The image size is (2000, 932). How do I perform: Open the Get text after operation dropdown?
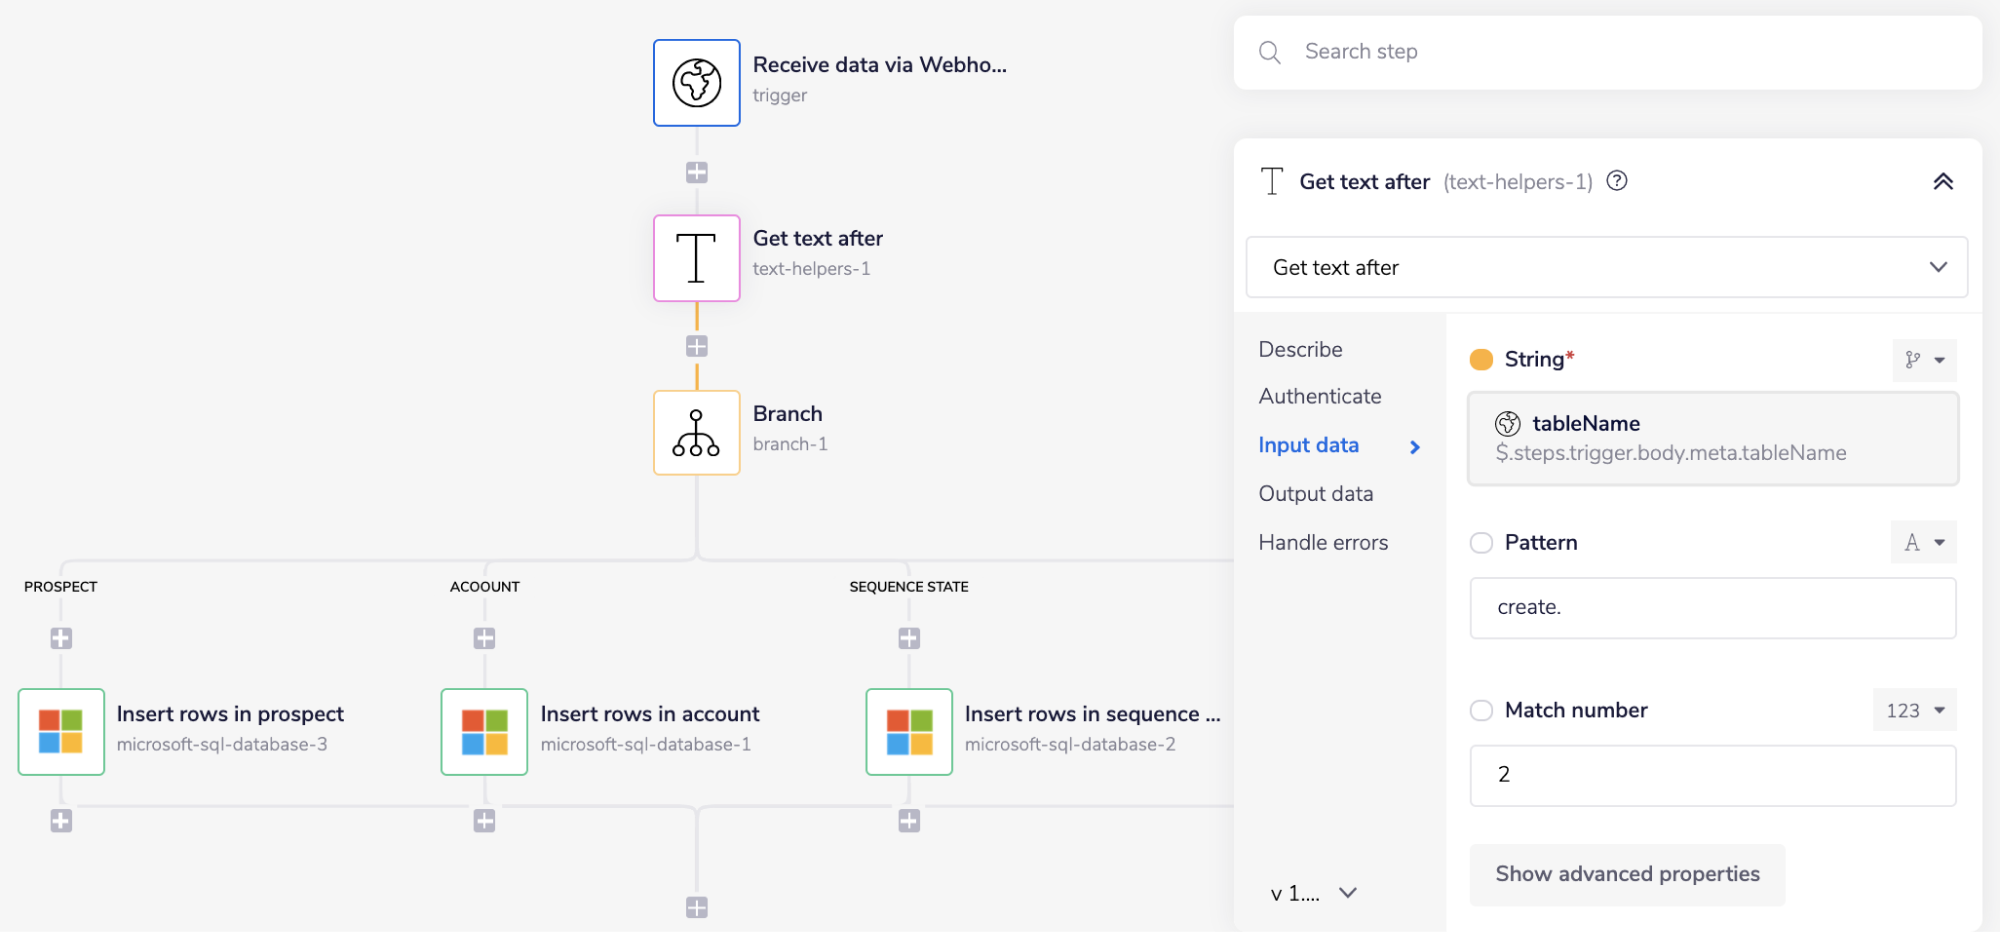point(1606,267)
